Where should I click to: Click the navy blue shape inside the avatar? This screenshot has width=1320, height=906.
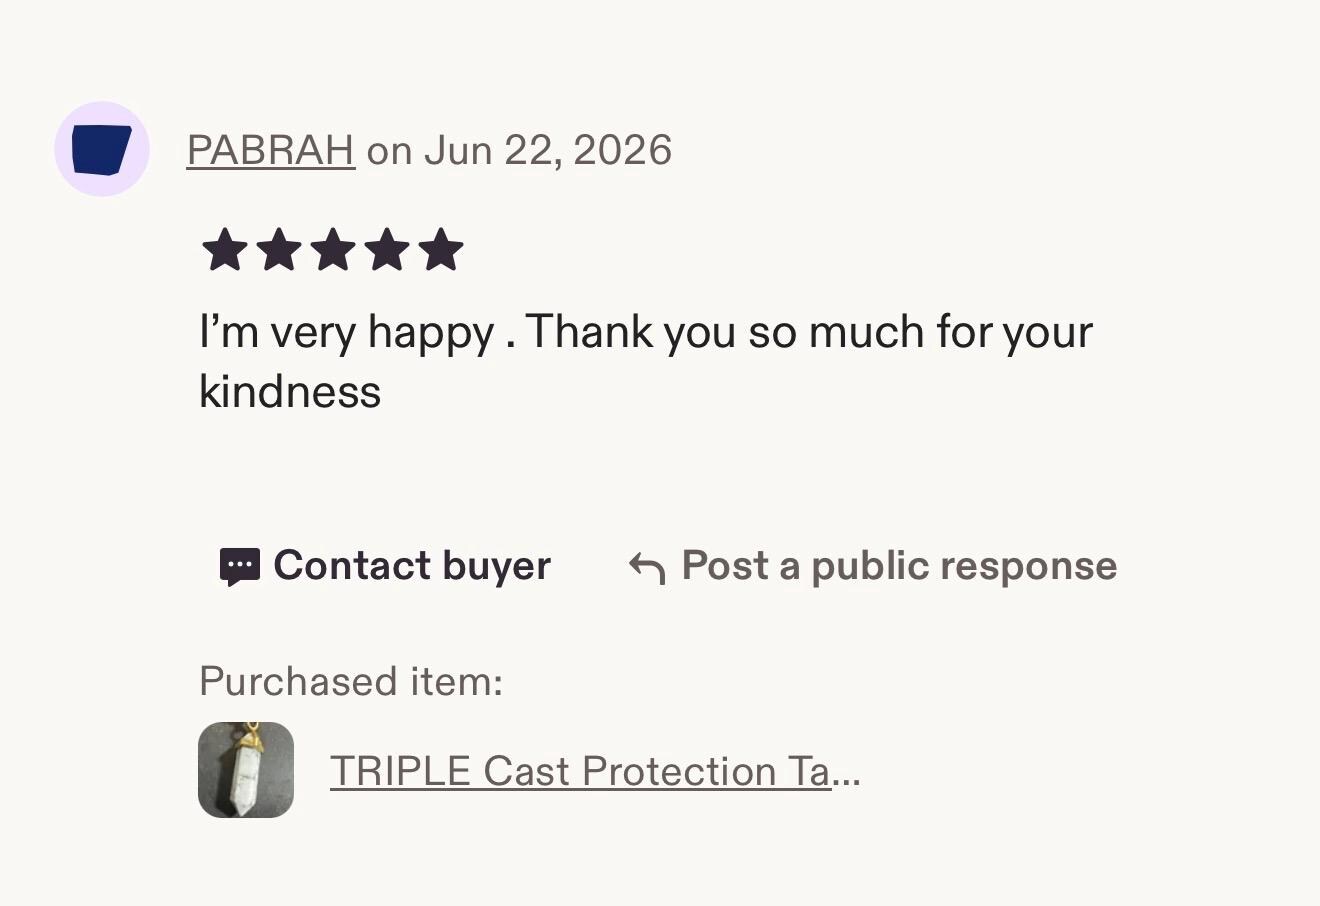(102, 149)
